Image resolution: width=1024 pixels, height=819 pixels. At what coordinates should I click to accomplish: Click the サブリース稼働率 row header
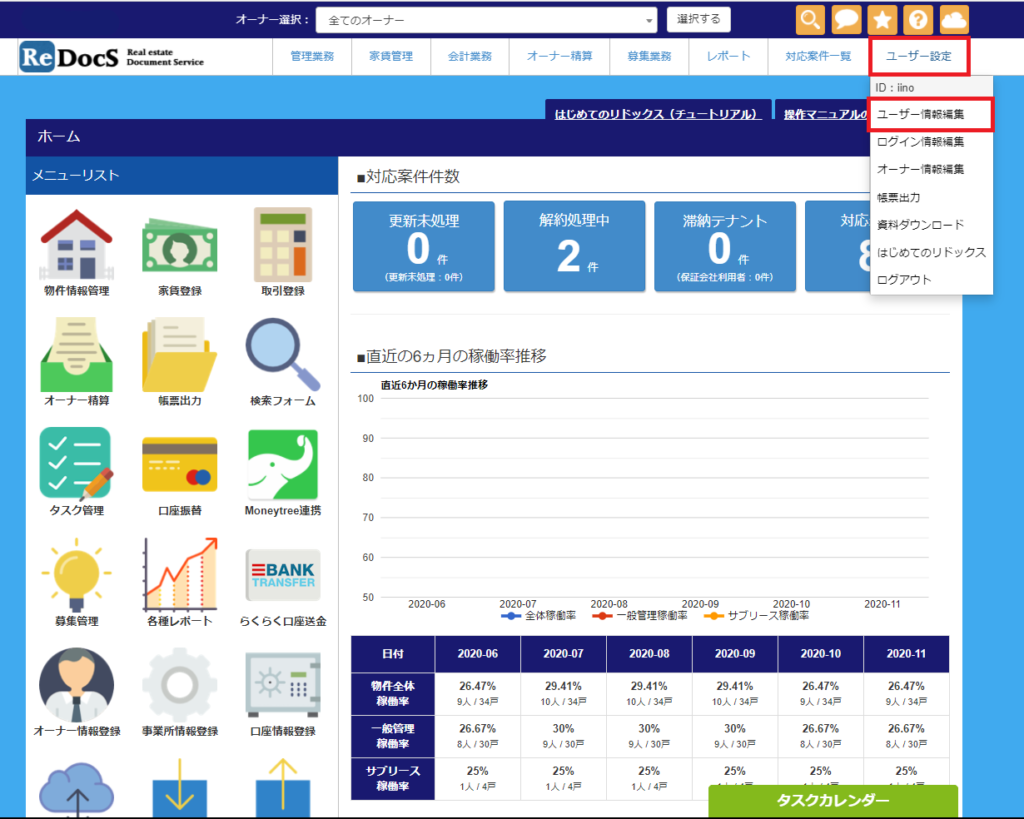tap(392, 779)
